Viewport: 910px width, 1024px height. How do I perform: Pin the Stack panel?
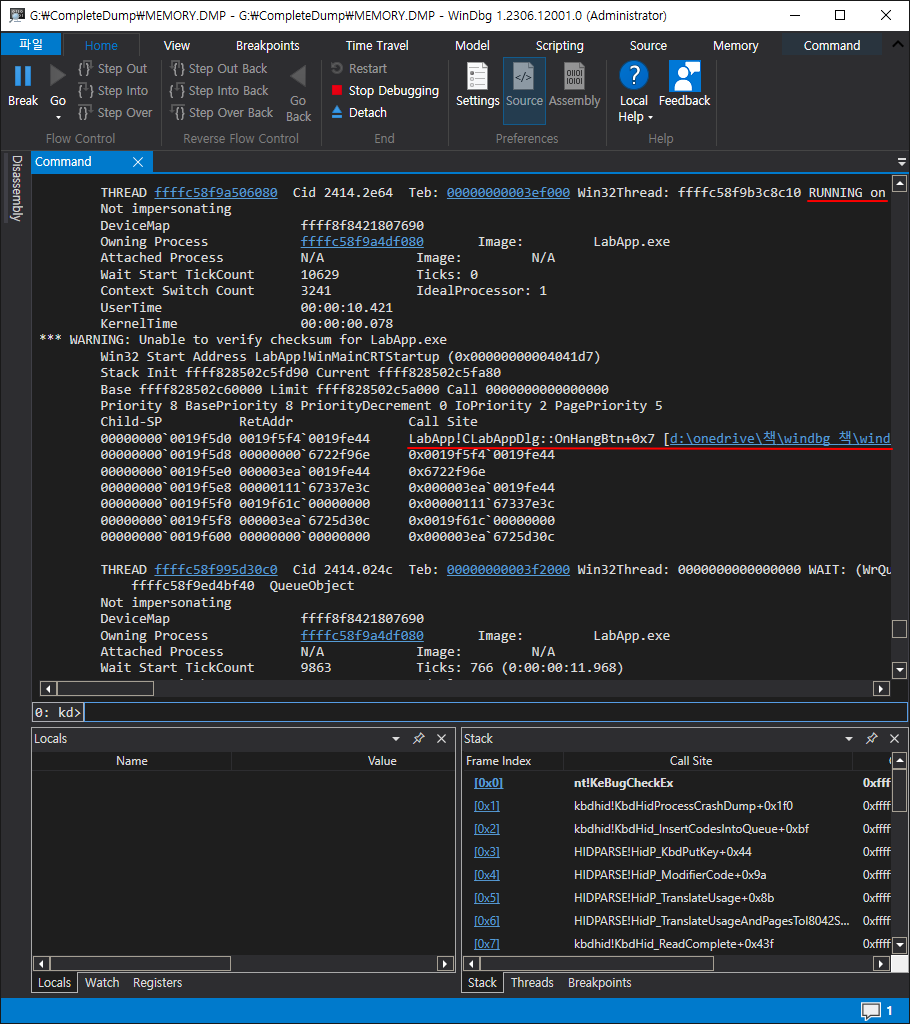[871, 739]
